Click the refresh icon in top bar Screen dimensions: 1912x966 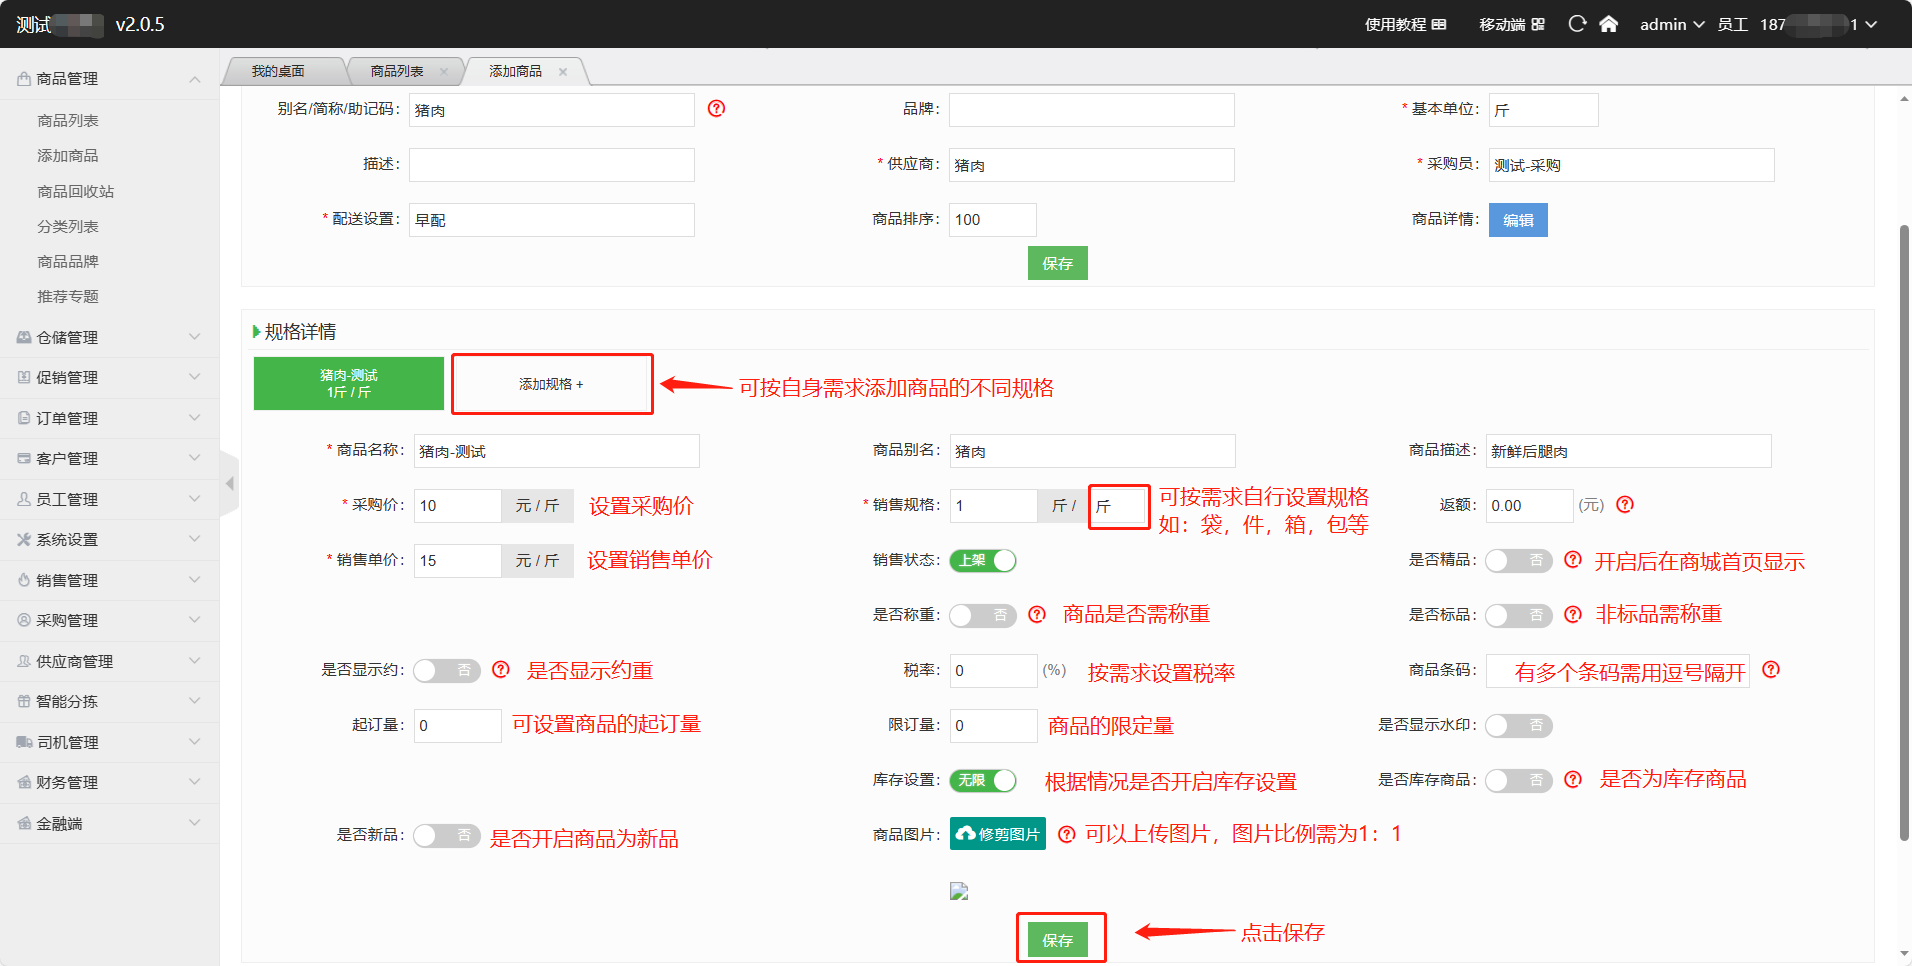point(1577,24)
